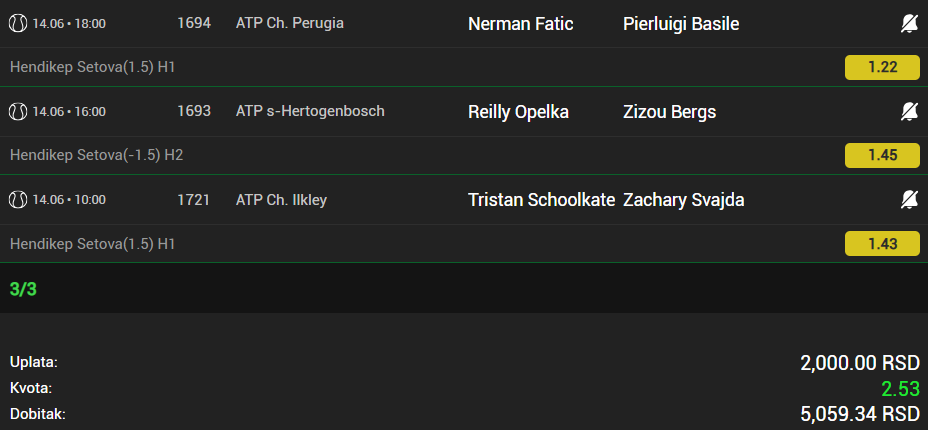Open Reilly Opelka player name
This screenshot has height=430, width=928.
click(518, 112)
